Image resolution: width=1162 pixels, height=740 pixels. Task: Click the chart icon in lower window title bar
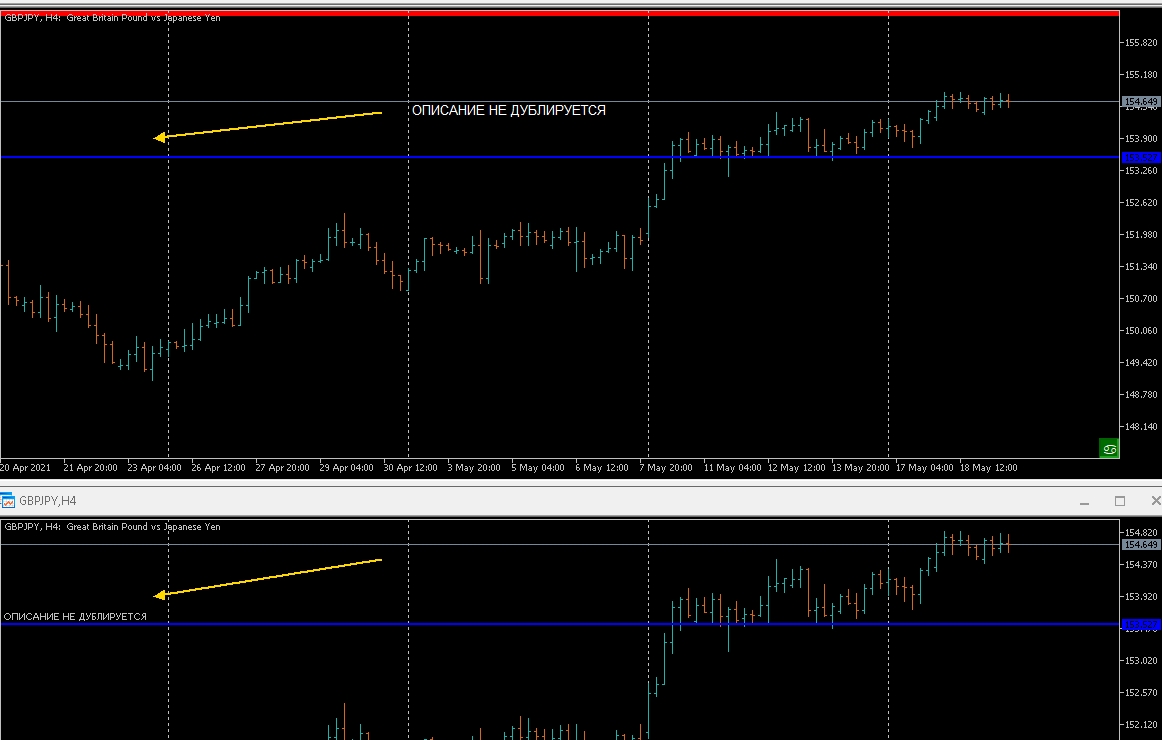pyautogui.click(x=7, y=501)
